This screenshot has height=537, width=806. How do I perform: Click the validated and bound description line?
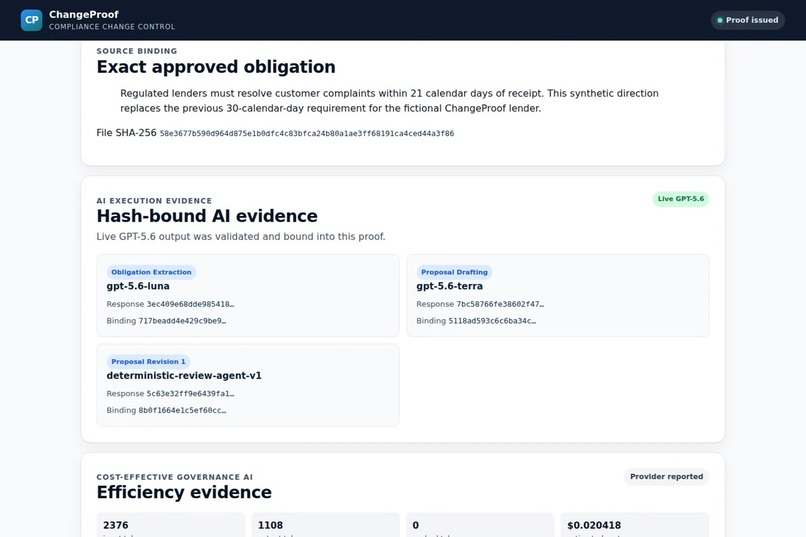(241, 236)
